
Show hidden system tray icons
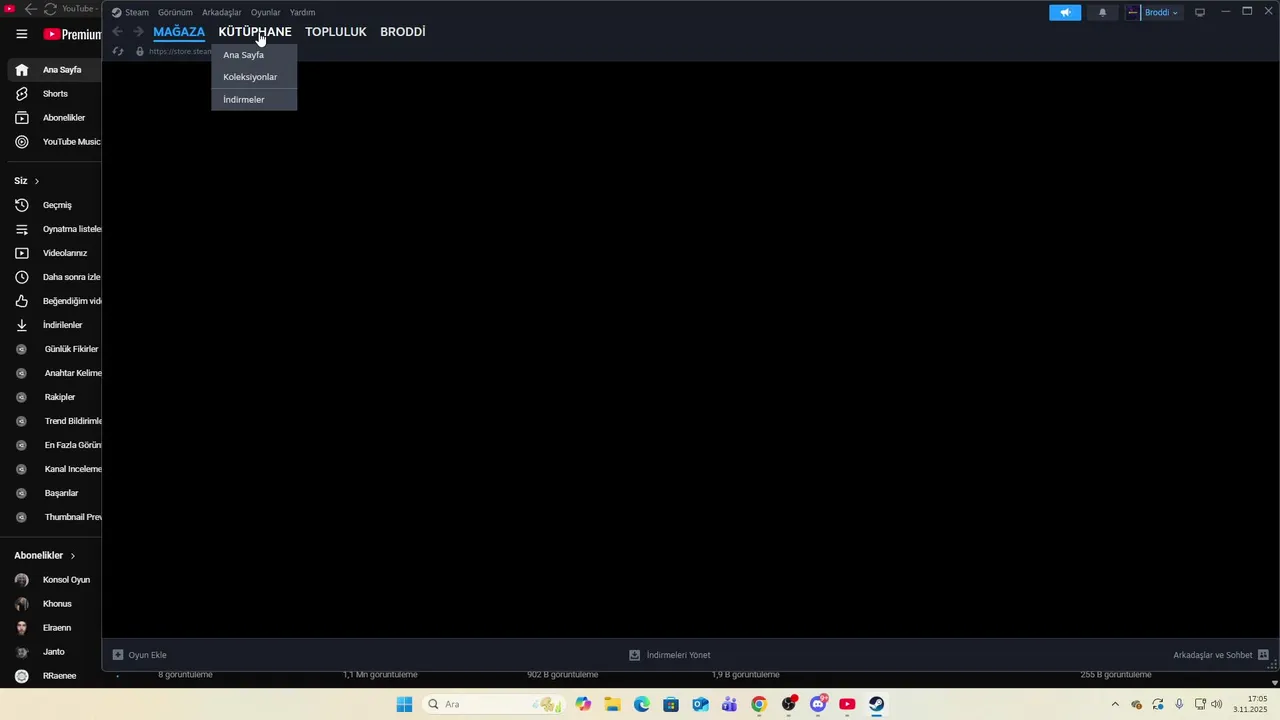[x=1115, y=704]
